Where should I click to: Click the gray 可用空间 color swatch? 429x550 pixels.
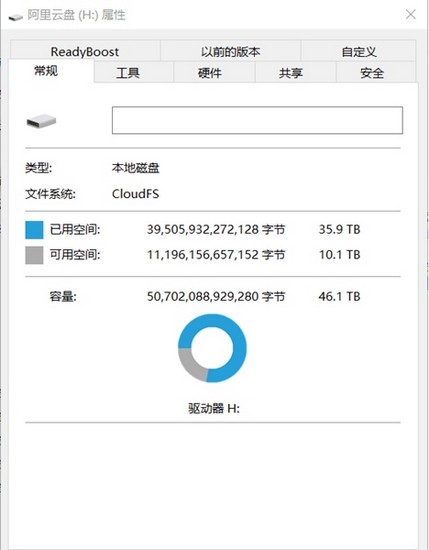34,255
